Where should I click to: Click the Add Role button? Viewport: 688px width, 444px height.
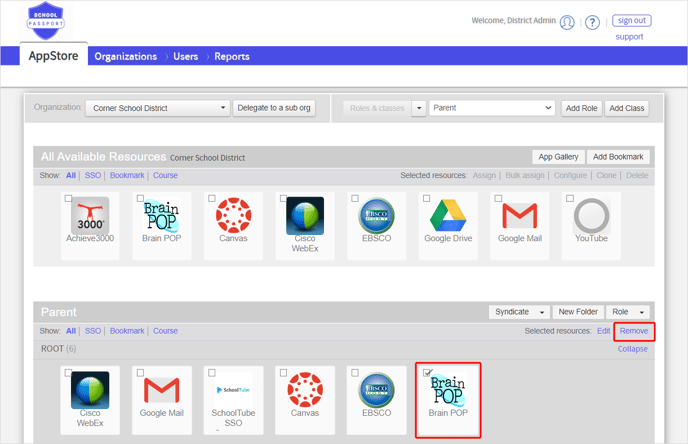tap(581, 108)
